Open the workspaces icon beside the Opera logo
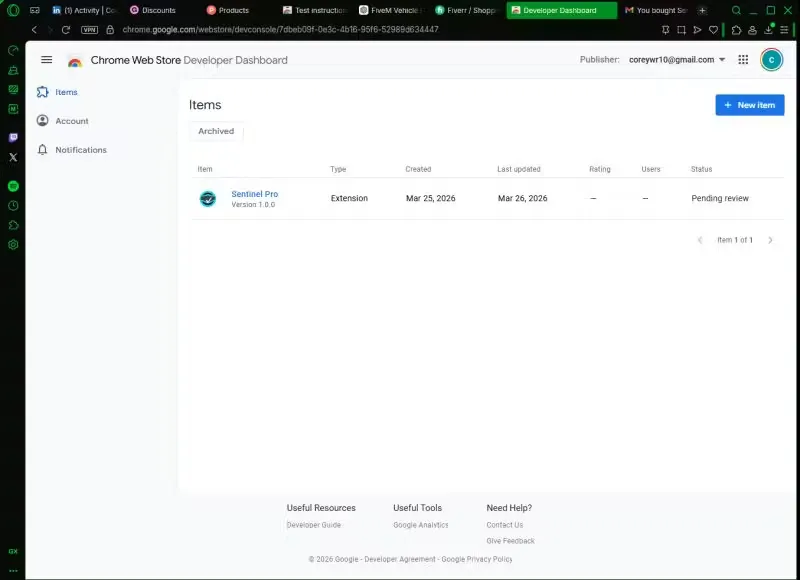This screenshot has width=800, height=580. (35, 10)
